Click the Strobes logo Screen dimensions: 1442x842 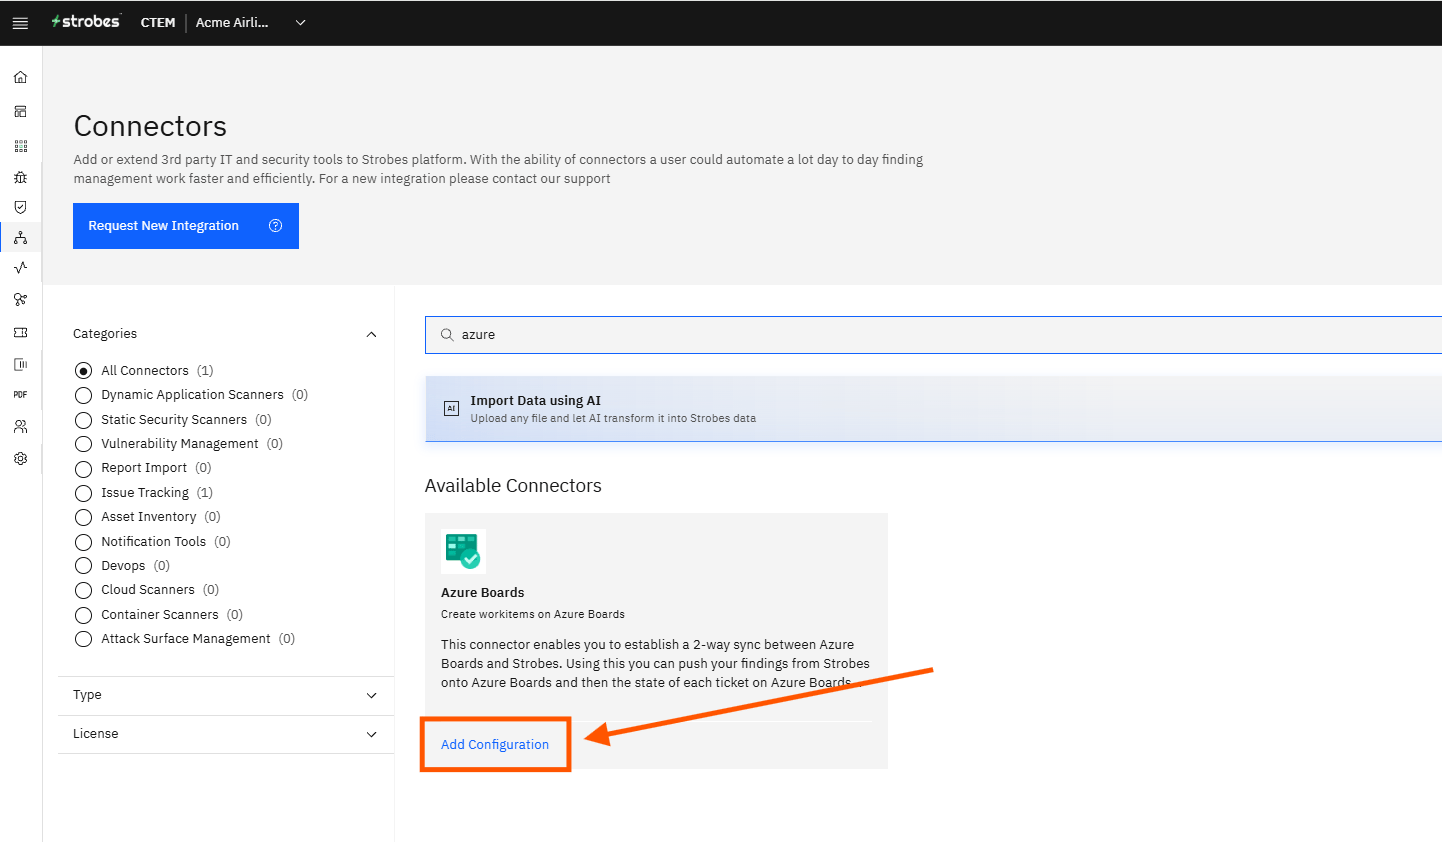tap(86, 22)
